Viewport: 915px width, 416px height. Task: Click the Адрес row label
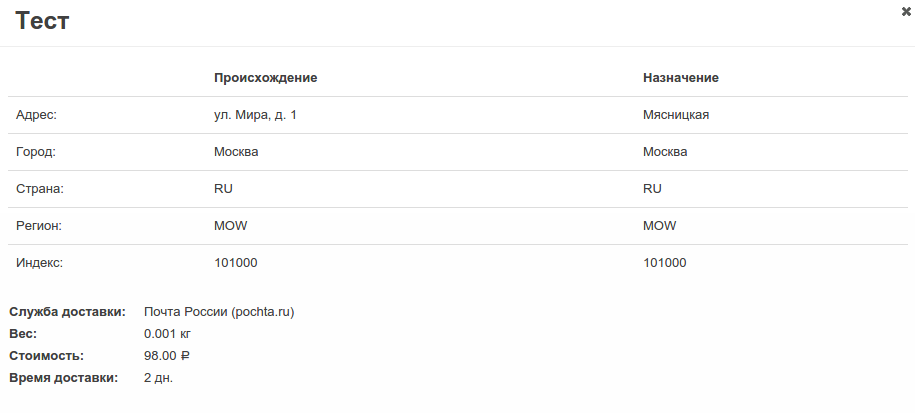click(x=37, y=115)
